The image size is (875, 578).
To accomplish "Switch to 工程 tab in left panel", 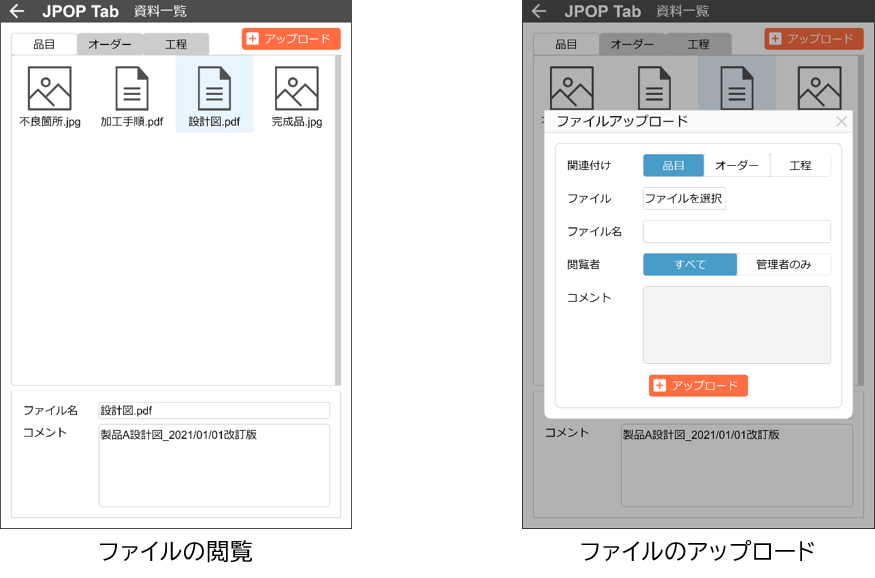I will click(176, 44).
